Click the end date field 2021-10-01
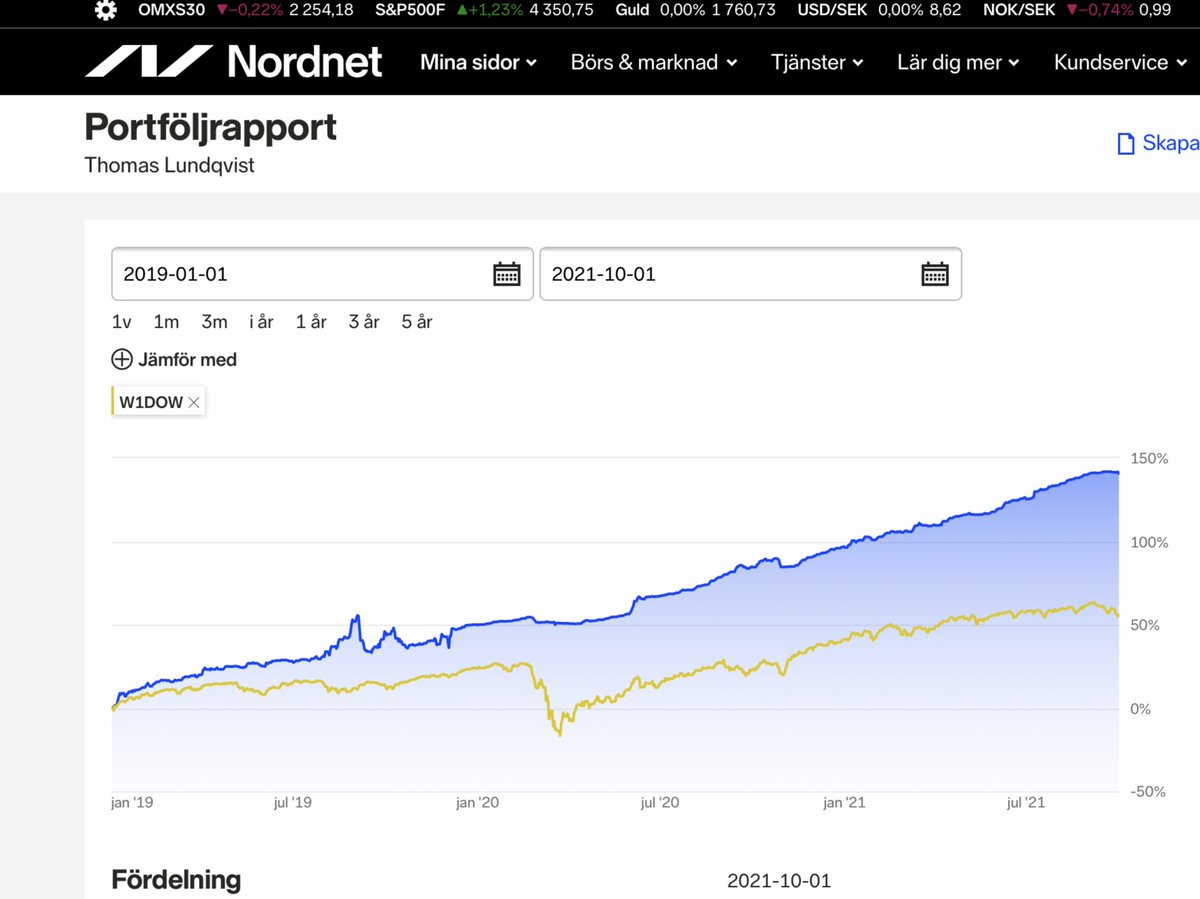 tap(751, 274)
